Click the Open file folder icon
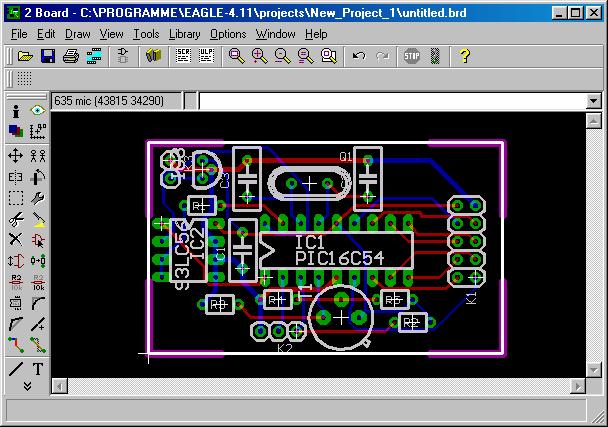608x427 pixels. point(25,56)
